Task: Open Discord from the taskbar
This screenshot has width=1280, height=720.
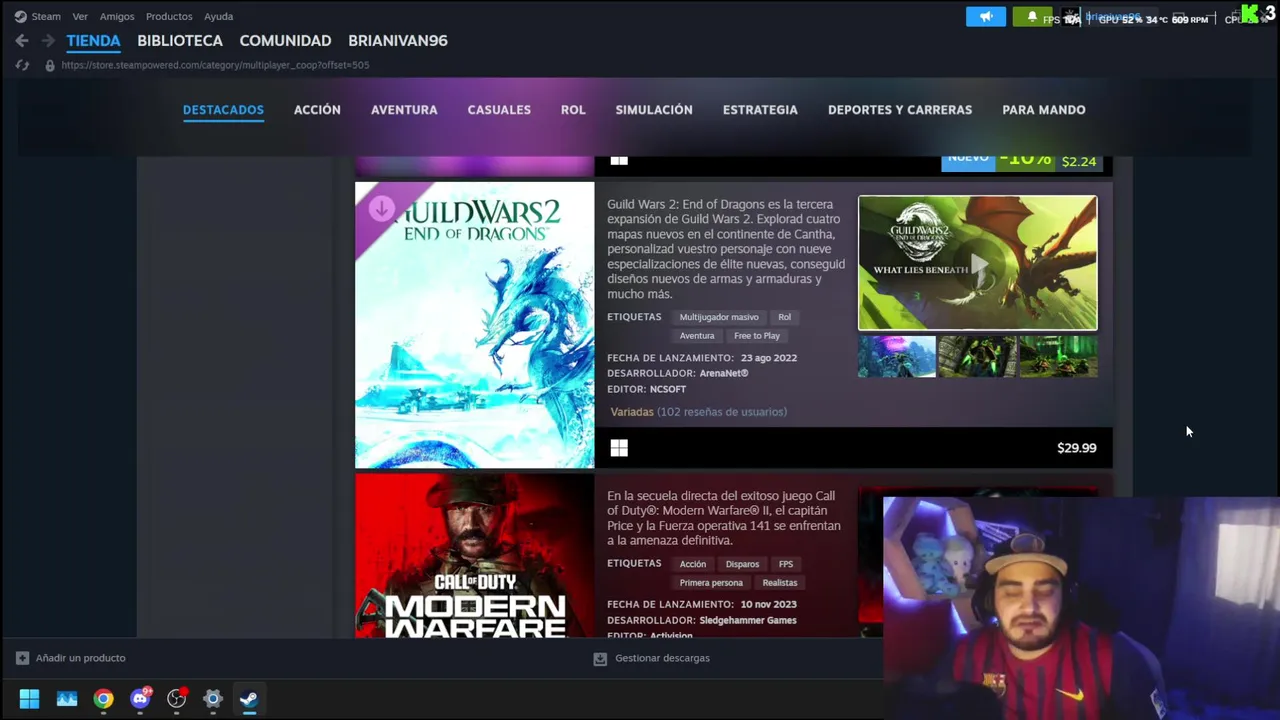Action: pos(140,699)
